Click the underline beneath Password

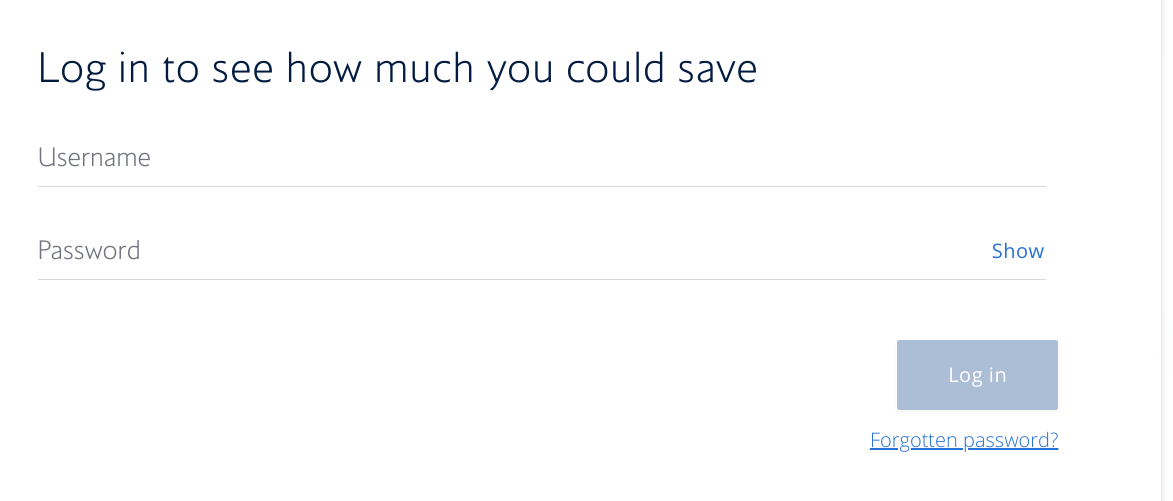[x=541, y=279]
